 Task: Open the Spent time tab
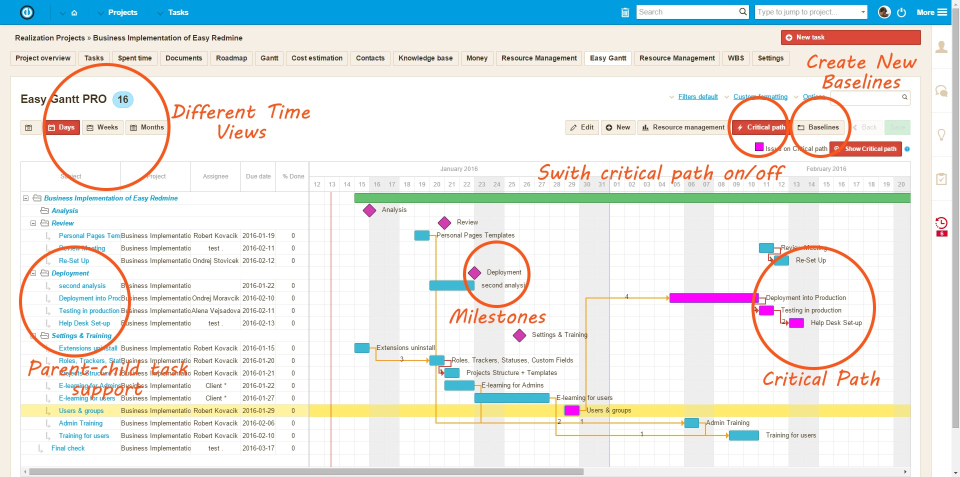point(136,58)
